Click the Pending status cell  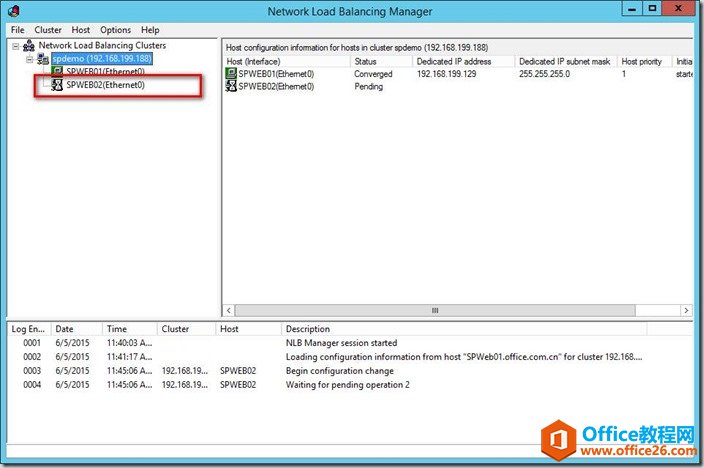click(x=369, y=87)
